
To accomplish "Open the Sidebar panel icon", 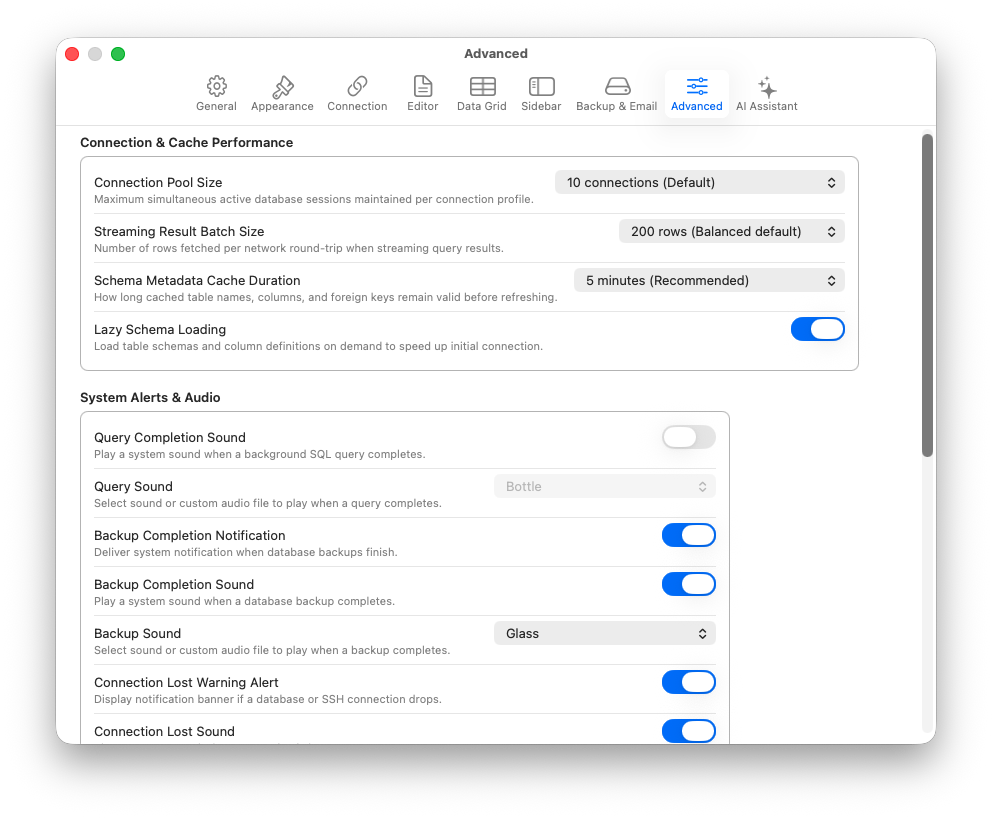I will pyautogui.click(x=542, y=86).
